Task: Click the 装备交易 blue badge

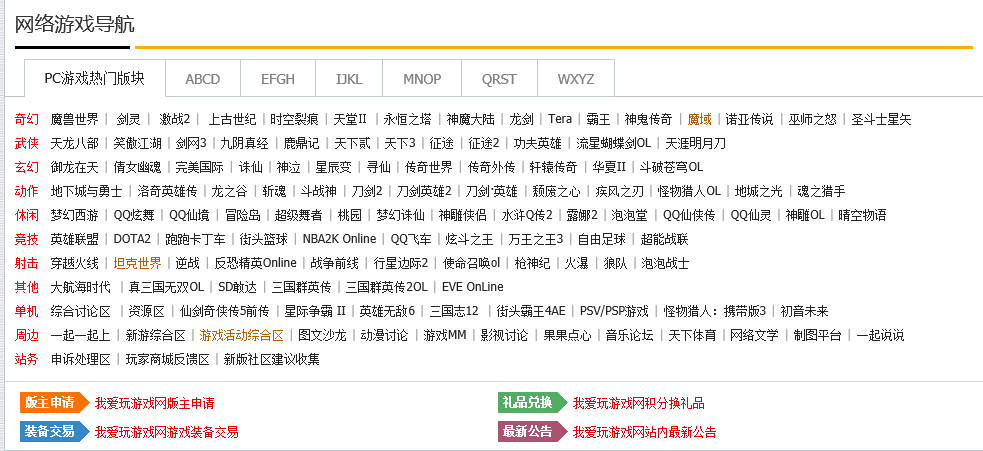Action: (x=53, y=432)
